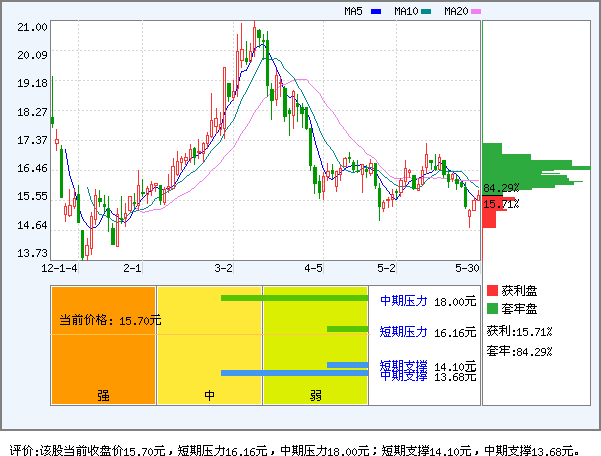Click the 获利:15.71% statistic text
The width and height of the screenshot is (601, 456).
click(x=519, y=331)
